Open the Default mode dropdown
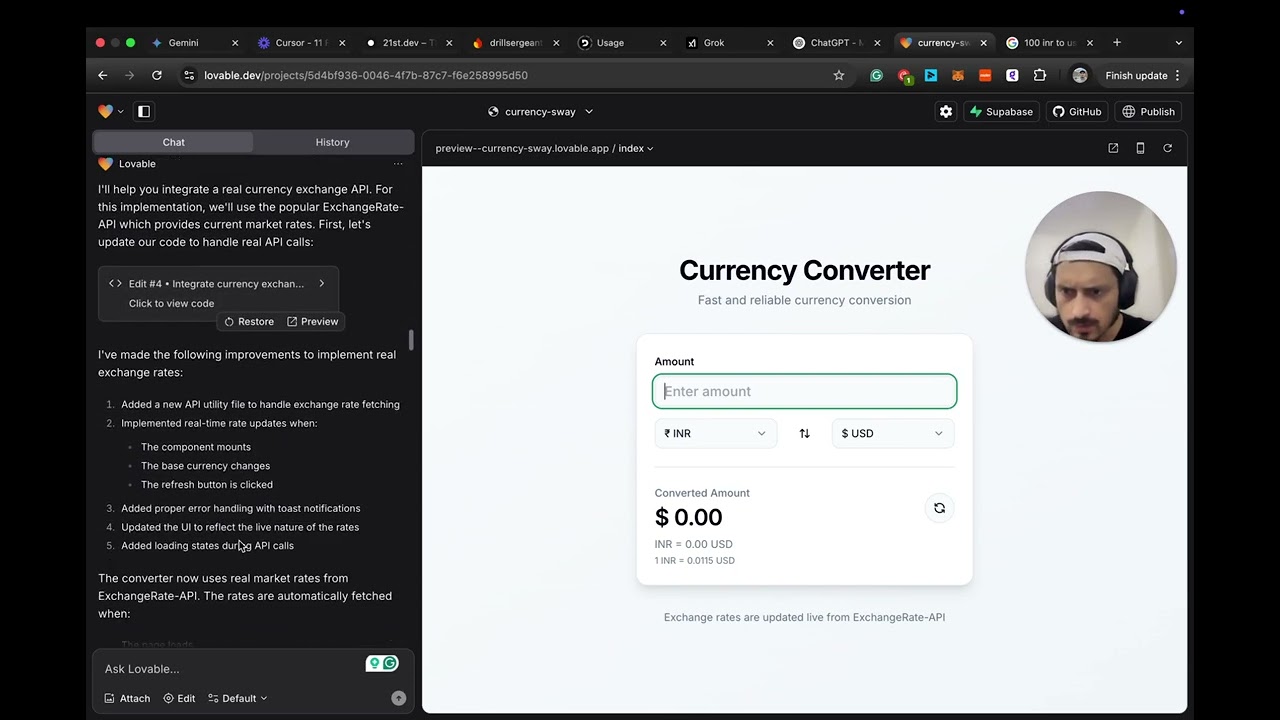This screenshot has height=720, width=1280. 238,698
